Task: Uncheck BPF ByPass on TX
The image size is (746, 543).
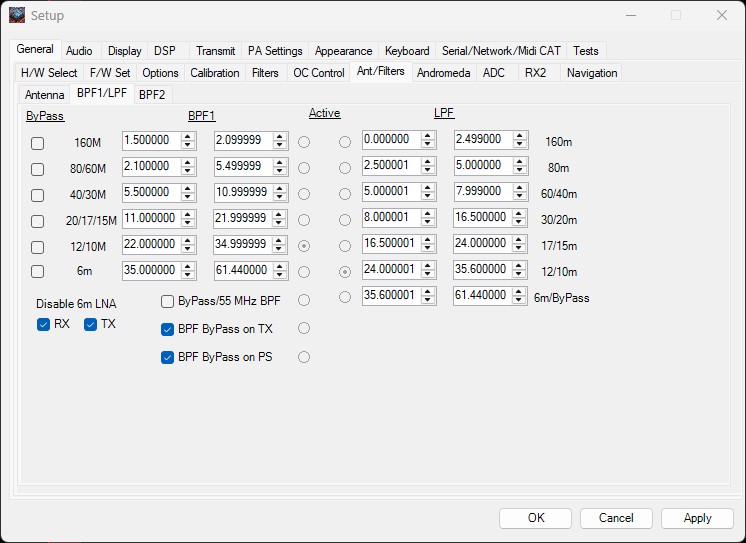Action: coord(168,330)
